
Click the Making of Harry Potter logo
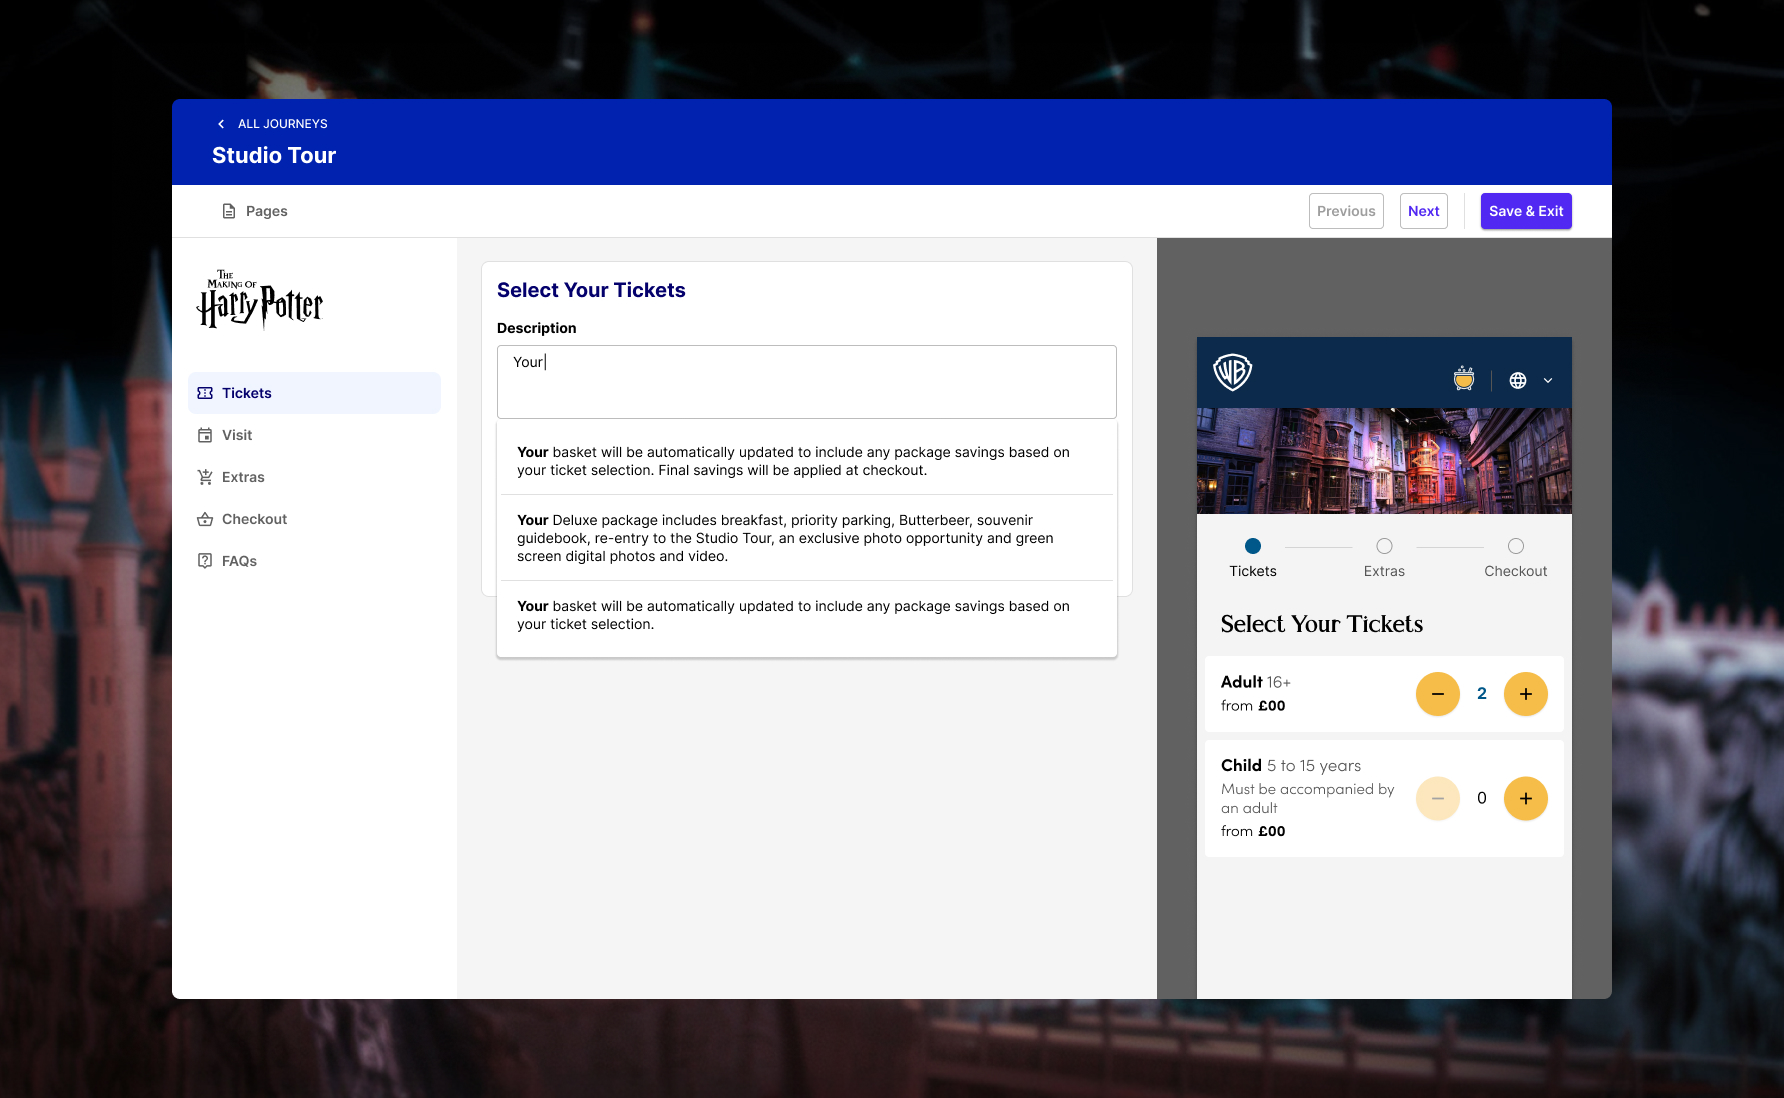click(x=260, y=299)
